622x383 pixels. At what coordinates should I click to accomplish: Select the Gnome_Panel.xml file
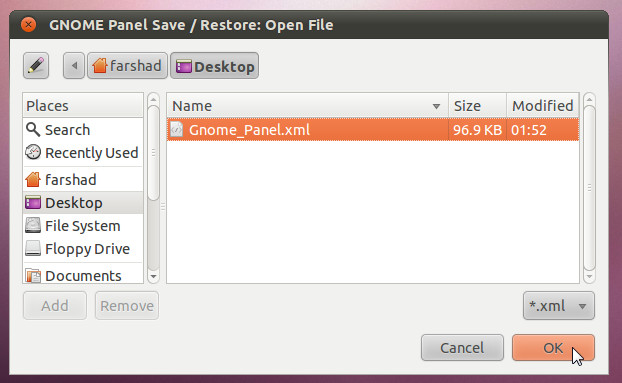[373, 130]
